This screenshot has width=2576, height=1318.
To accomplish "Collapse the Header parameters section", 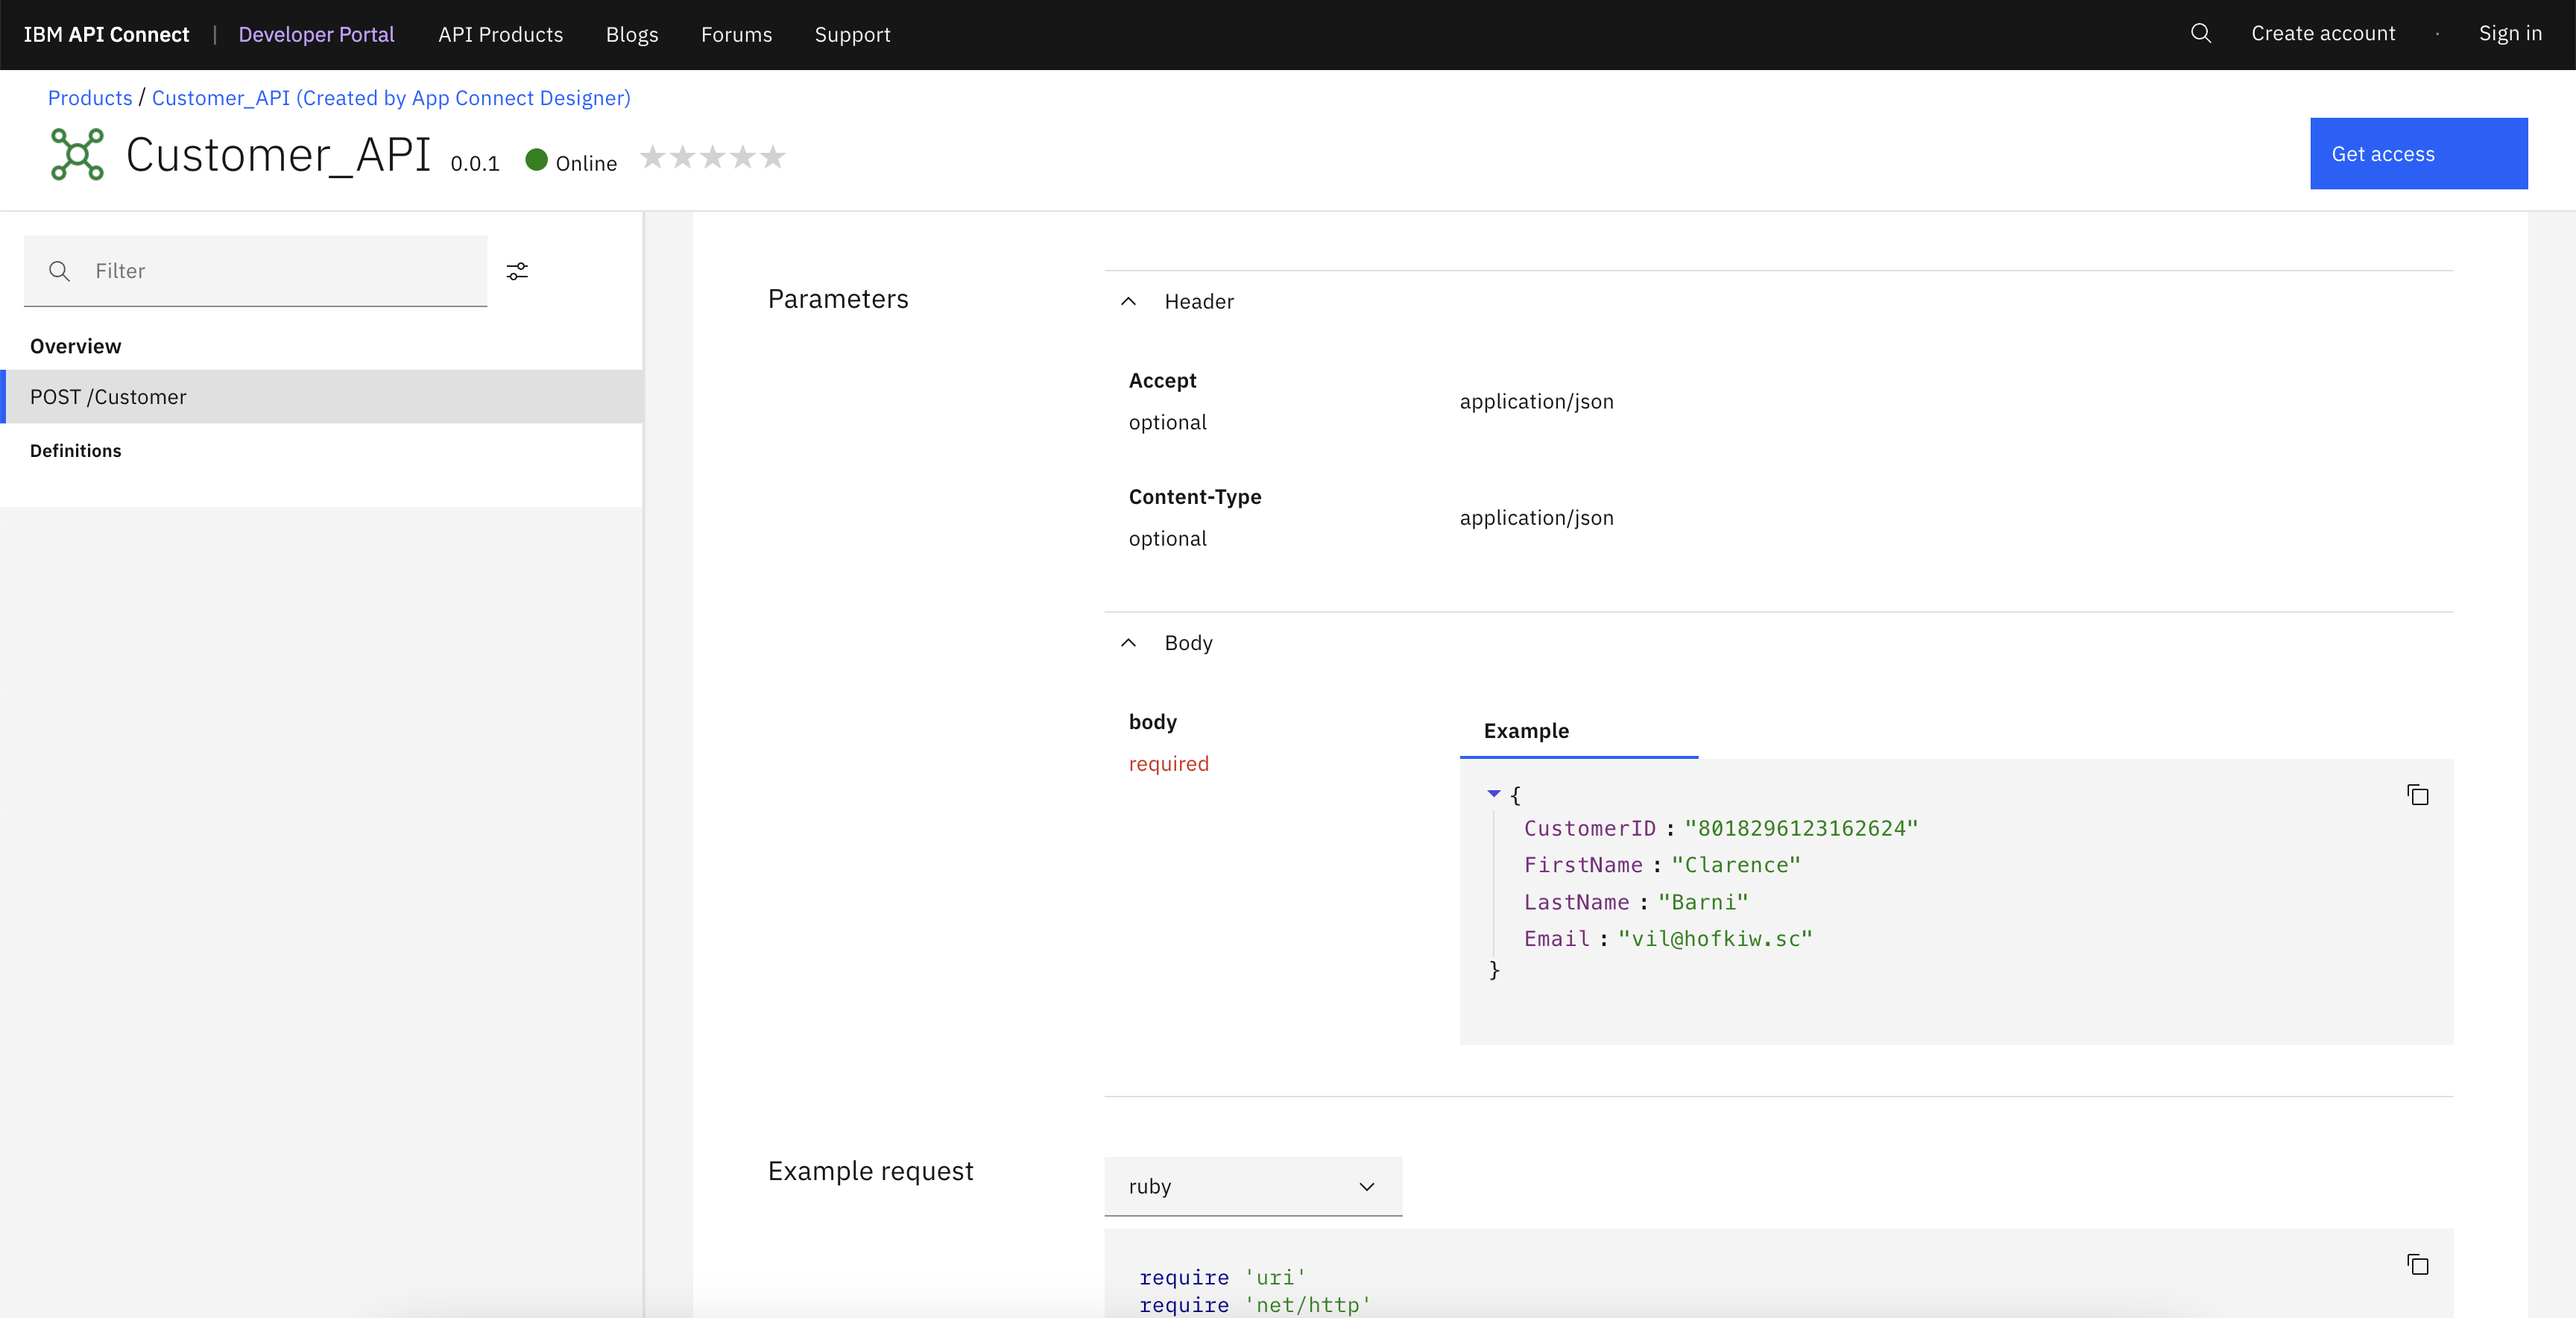I will pos(1128,301).
